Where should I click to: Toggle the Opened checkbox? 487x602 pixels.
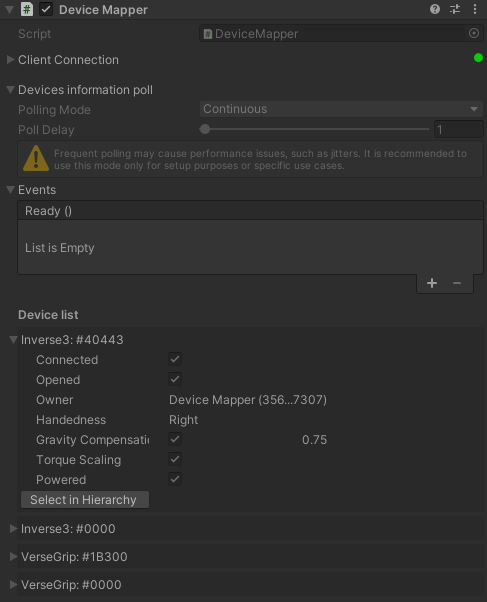point(175,379)
